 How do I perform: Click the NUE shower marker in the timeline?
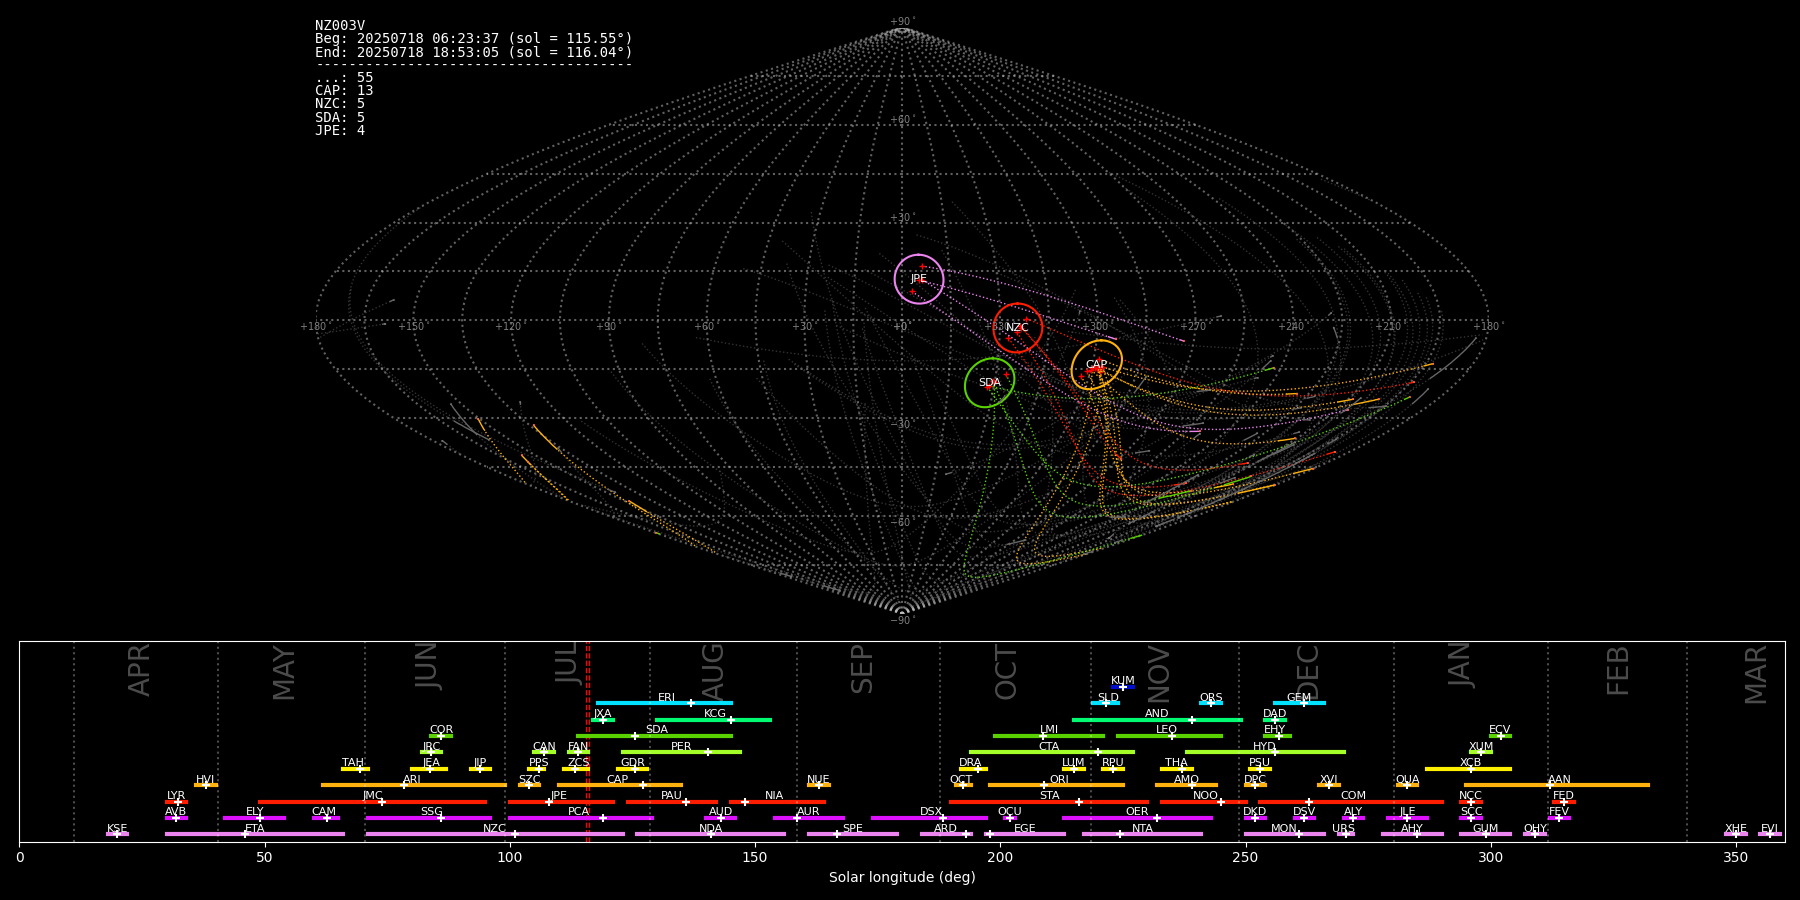point(818,785)
